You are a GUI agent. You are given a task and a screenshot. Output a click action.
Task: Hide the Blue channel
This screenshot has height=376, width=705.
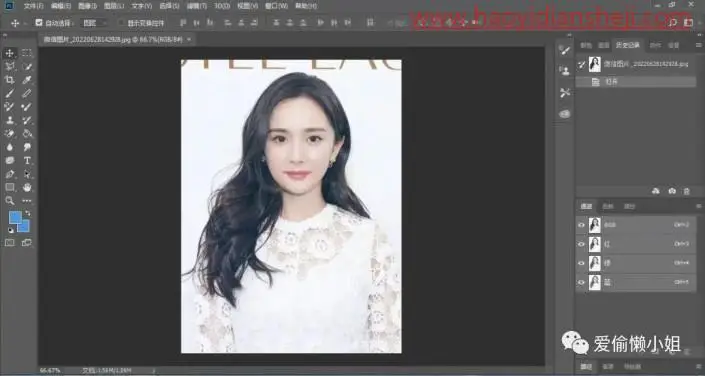581,282
